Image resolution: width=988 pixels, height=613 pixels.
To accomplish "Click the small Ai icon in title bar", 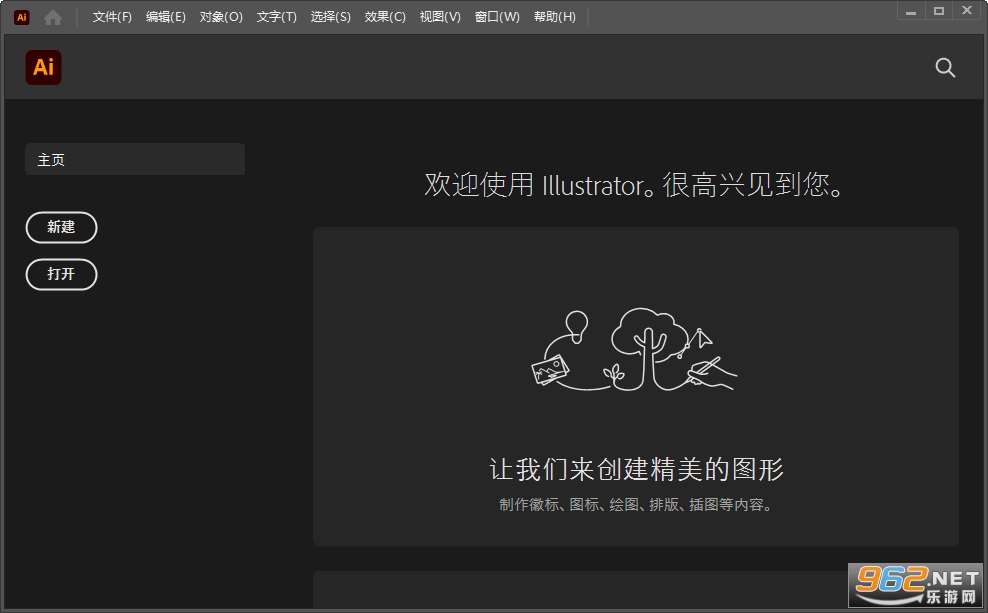I will click(x=21, y=17).
